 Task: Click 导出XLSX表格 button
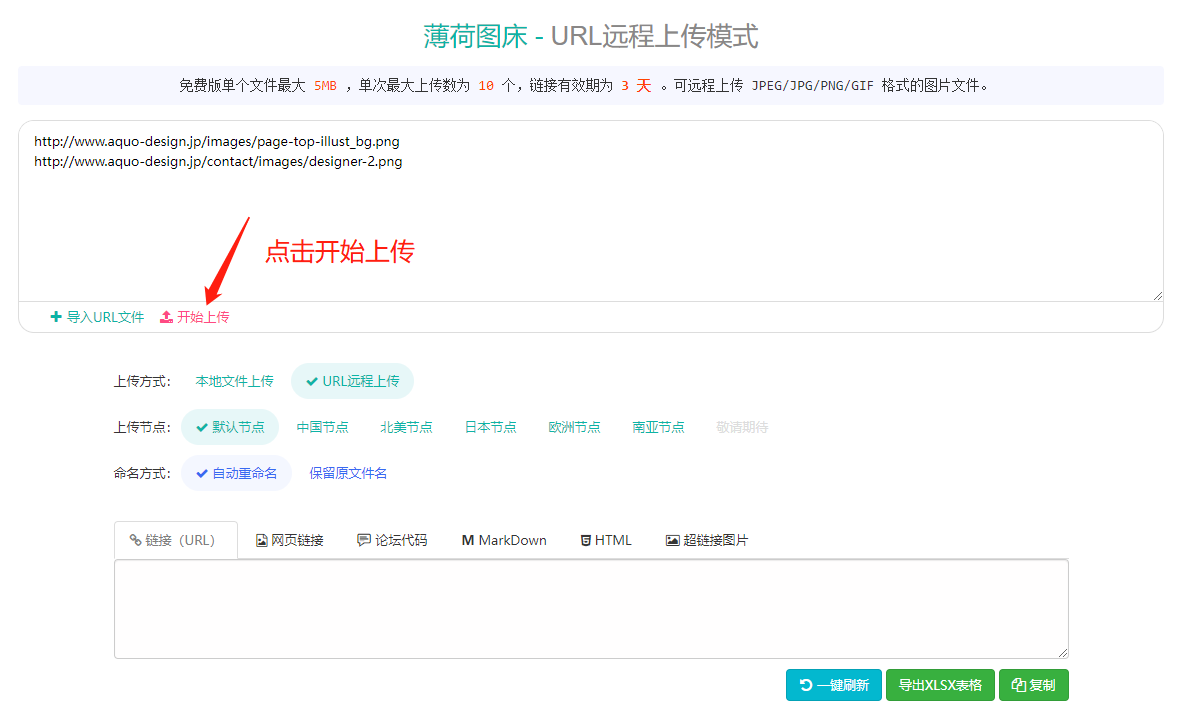[940, 685]
